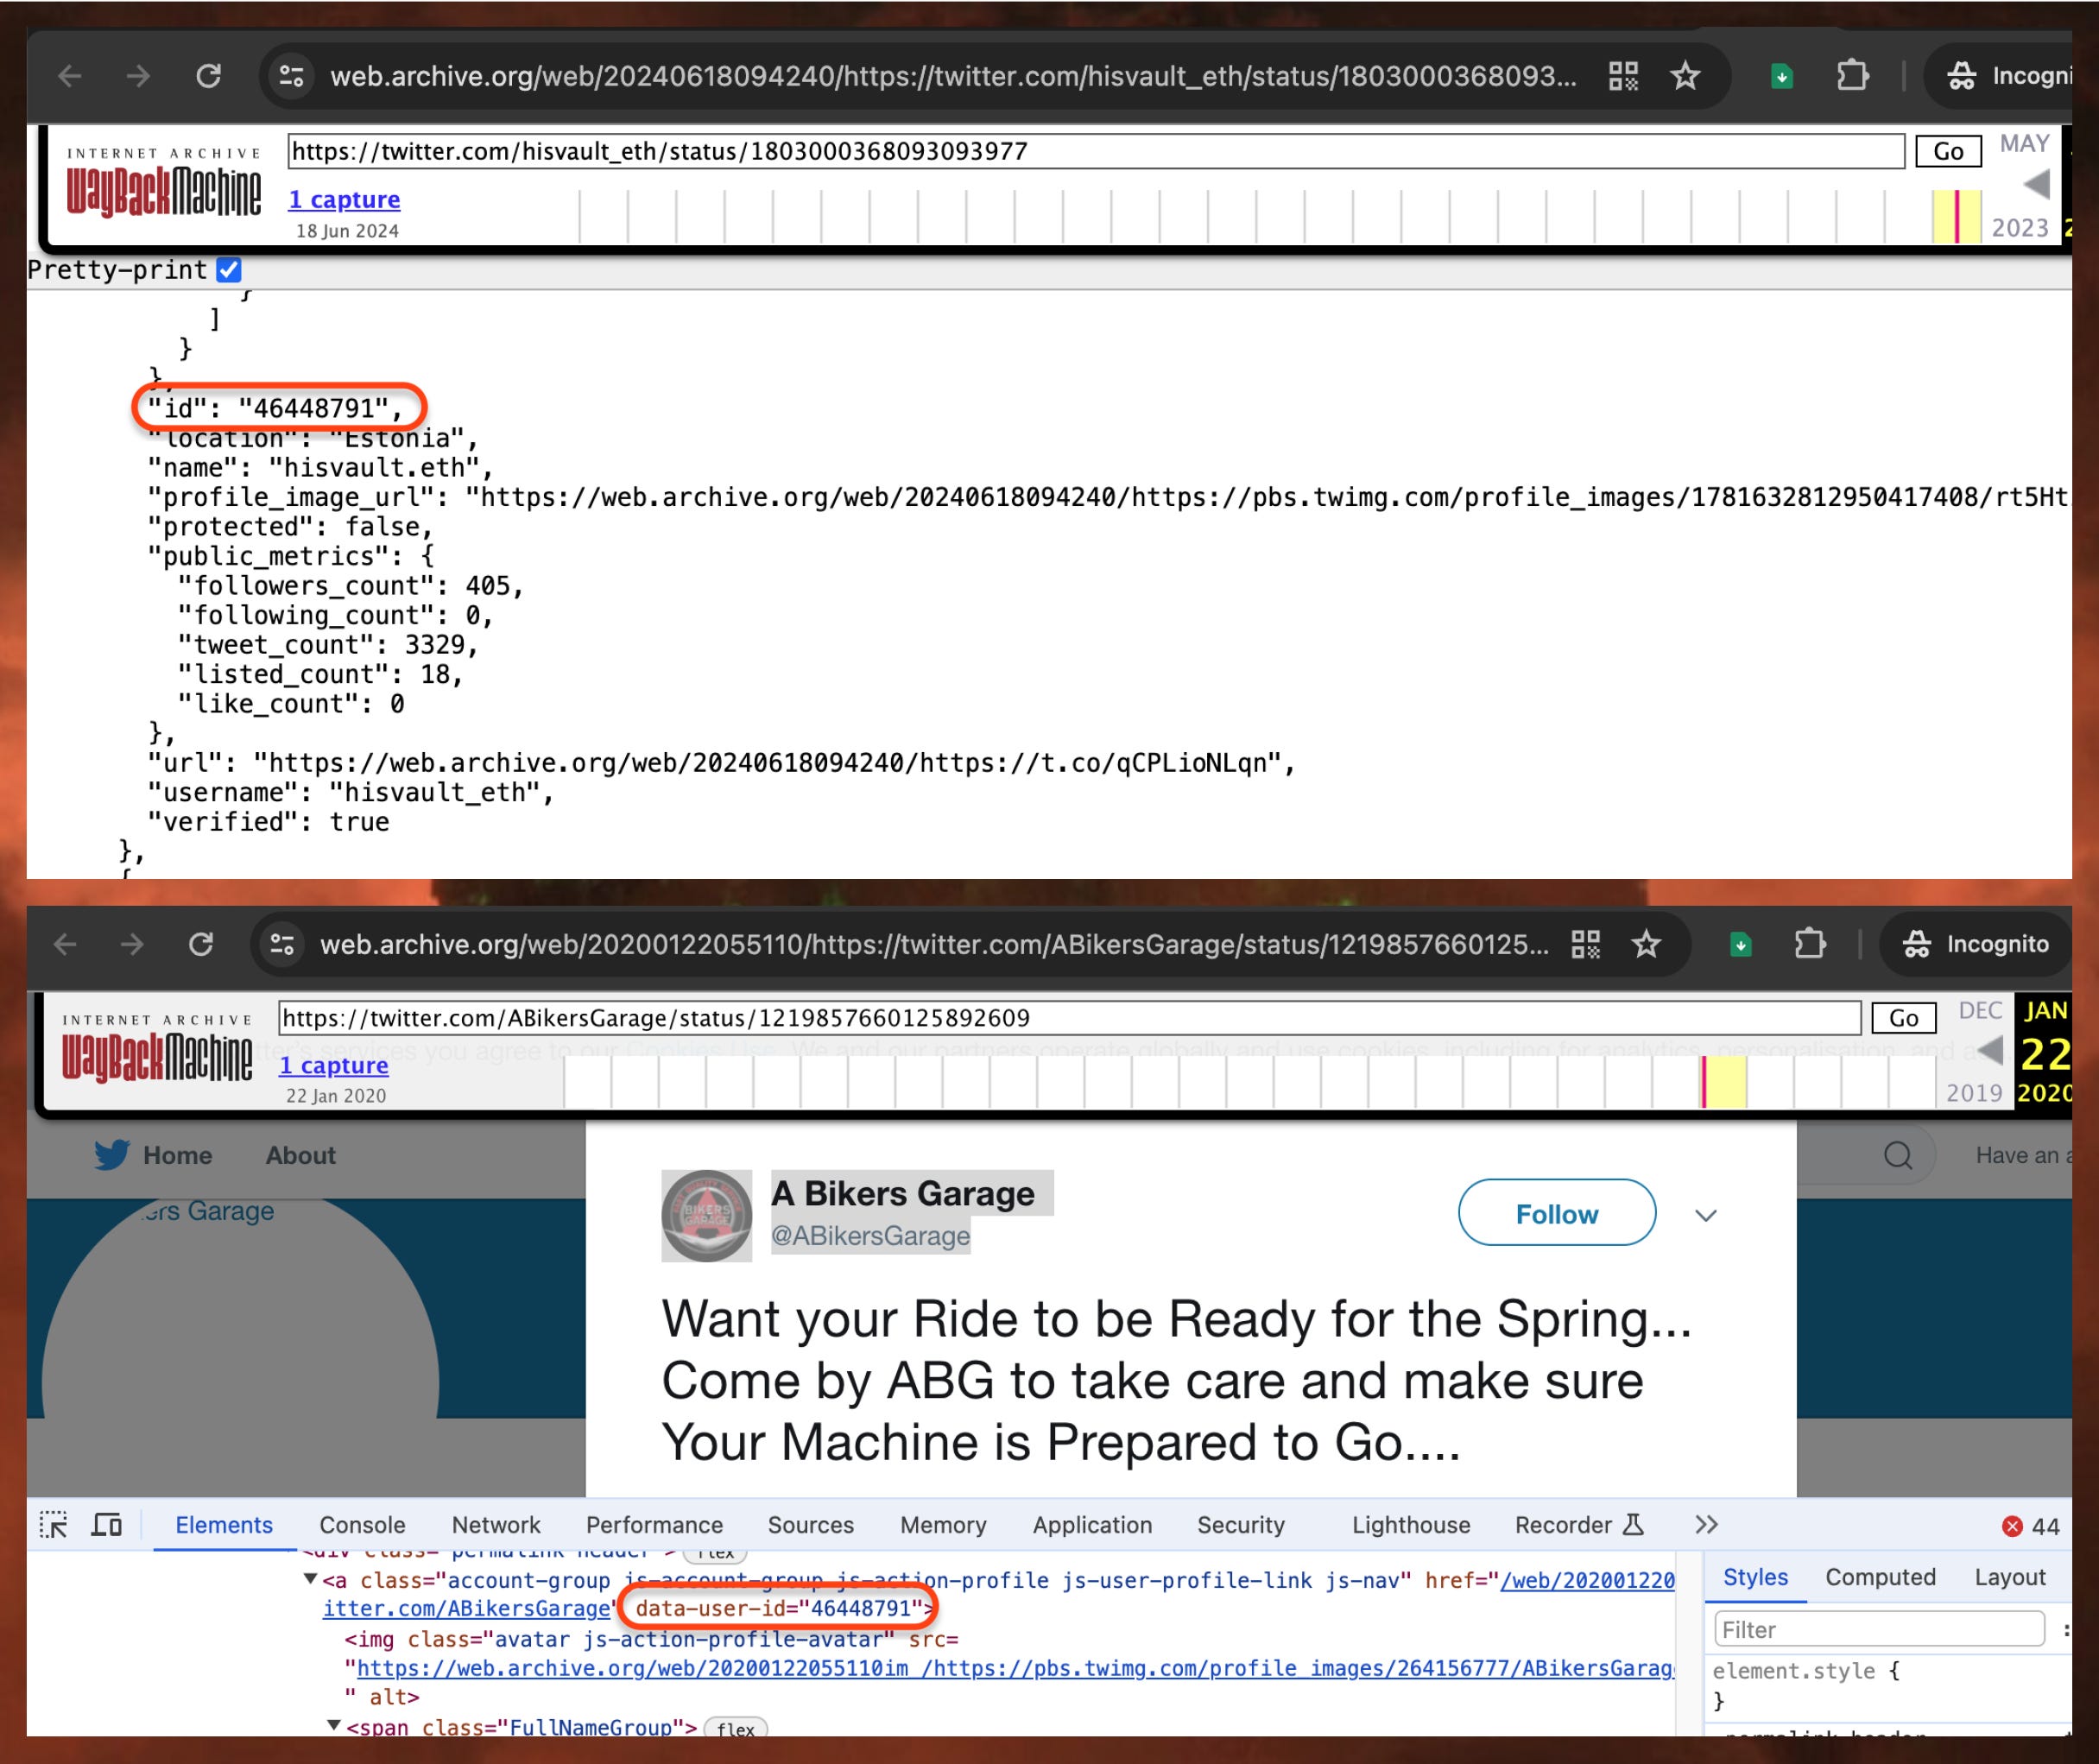2099x1764 pixels.
Task: Click Go button in bottom Wayback toolbar
Action: pyautogui.click(x=1903, y=1018)
